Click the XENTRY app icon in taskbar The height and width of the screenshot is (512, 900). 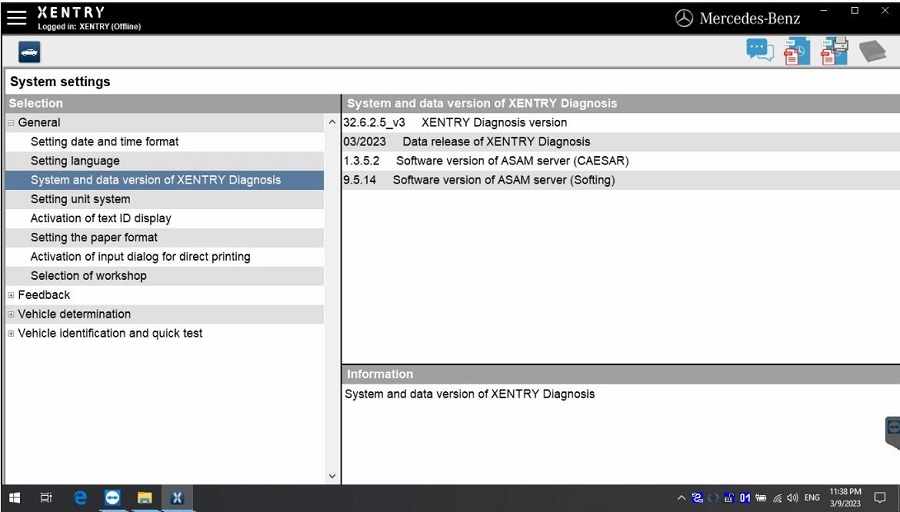177,498
